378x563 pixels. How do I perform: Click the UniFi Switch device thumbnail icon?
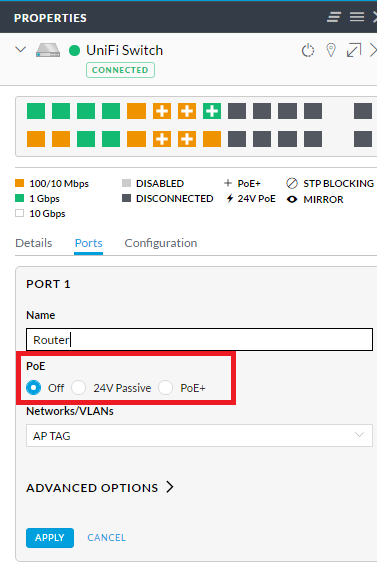(48, 50)
